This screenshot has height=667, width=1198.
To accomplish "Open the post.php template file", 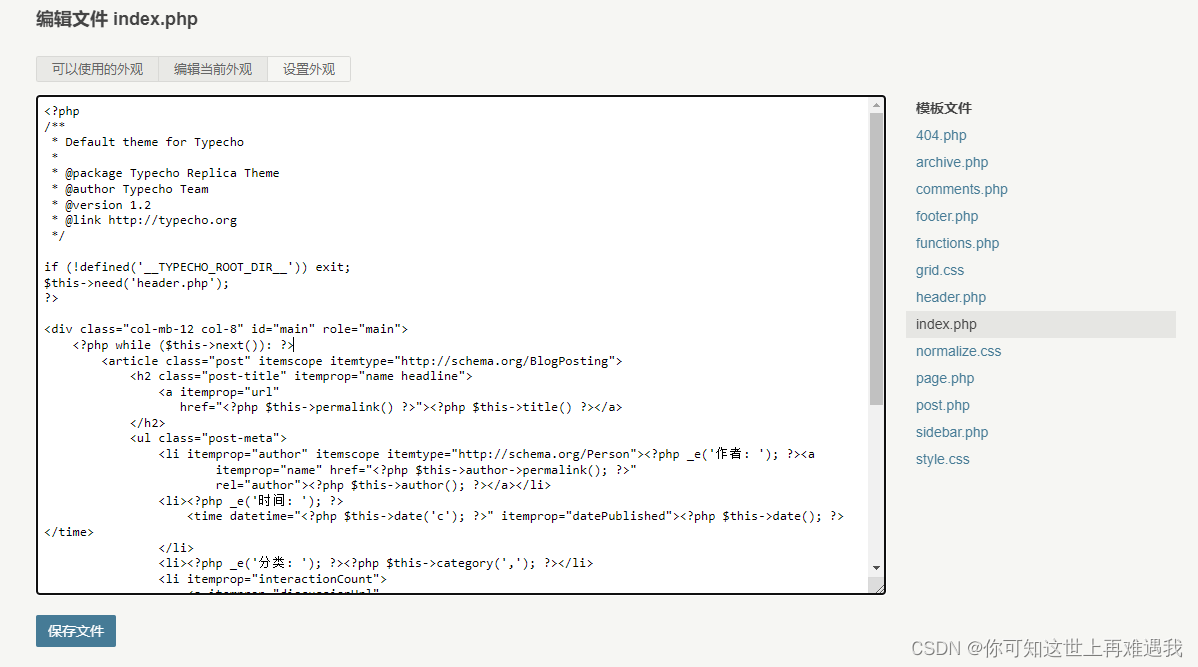I will point(941,404).
